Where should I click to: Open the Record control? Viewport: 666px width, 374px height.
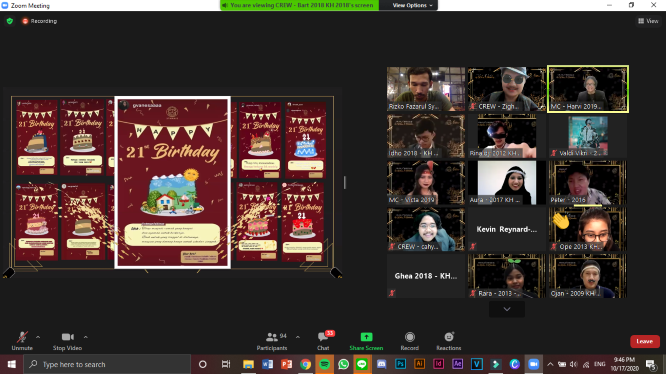pos(409,341)
